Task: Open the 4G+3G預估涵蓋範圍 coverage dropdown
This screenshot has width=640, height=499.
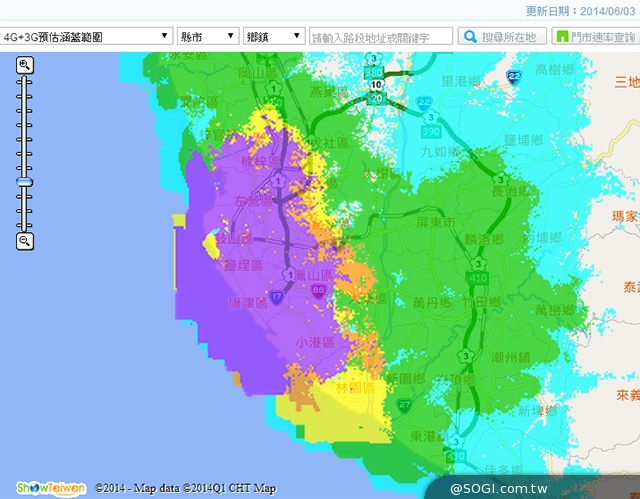Action: coord(87,36)
